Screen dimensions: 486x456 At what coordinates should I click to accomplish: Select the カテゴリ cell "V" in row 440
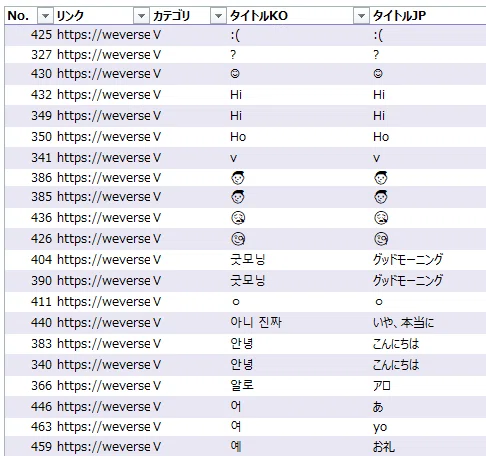tap(157, 323)
